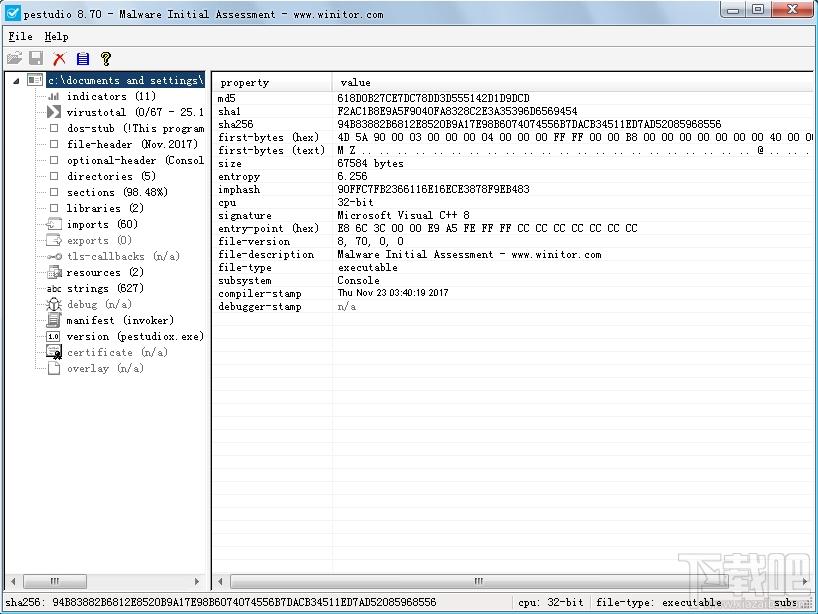Viewport: 818px width, 614px height.
Task: Click the compiler-stamp date value
Action: (x=393, y=293)
